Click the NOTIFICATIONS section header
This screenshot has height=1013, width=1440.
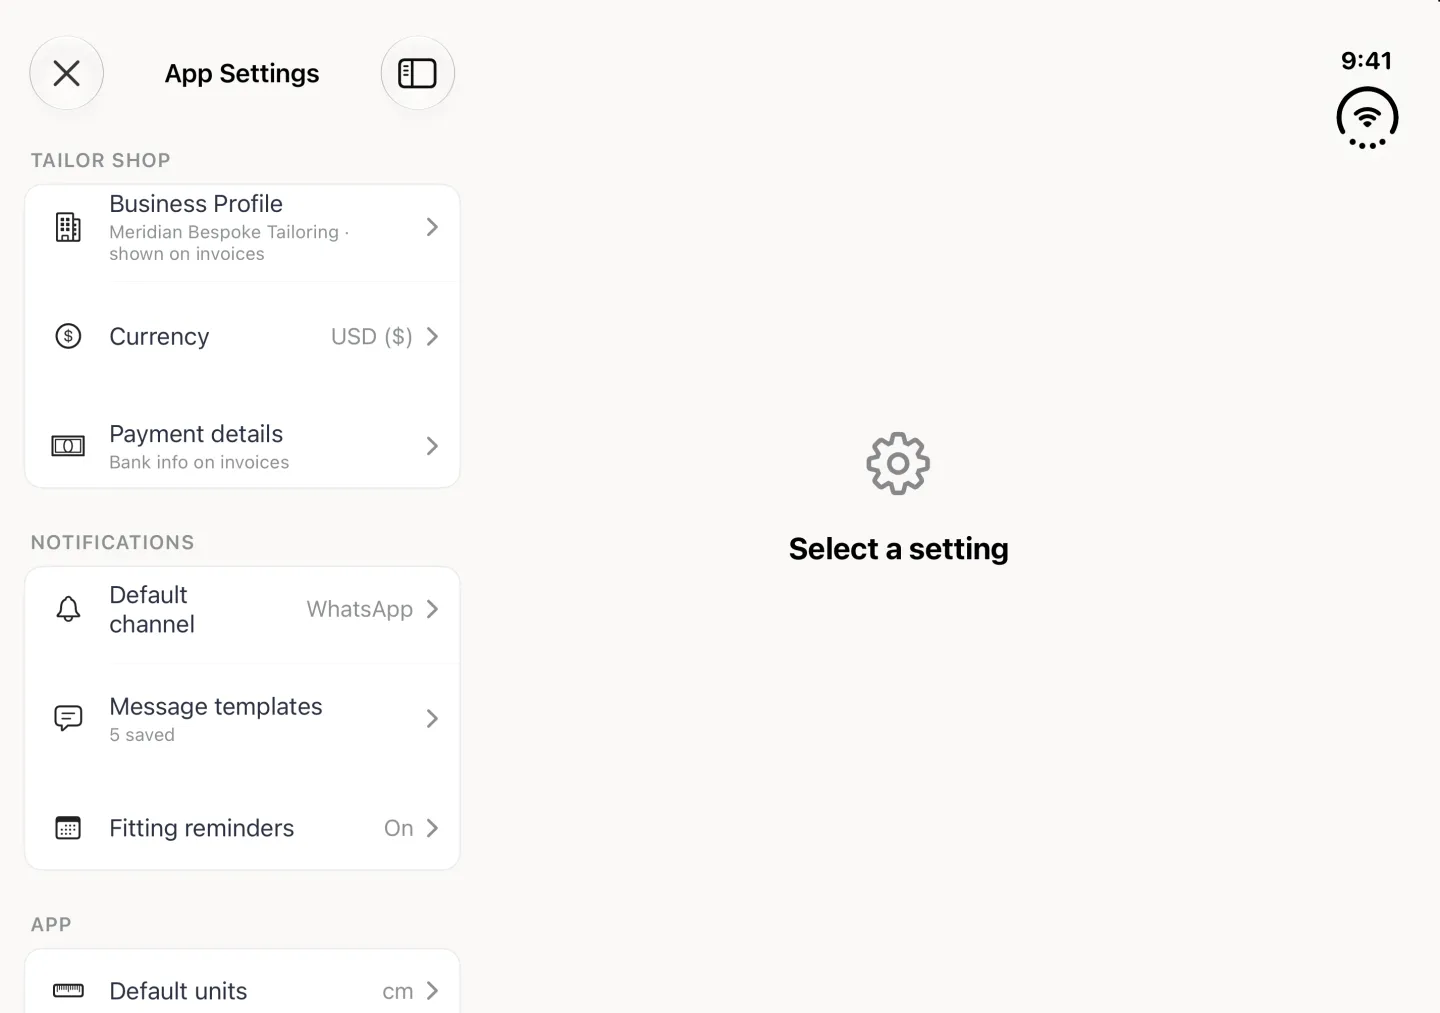click(x=113, y=542)
